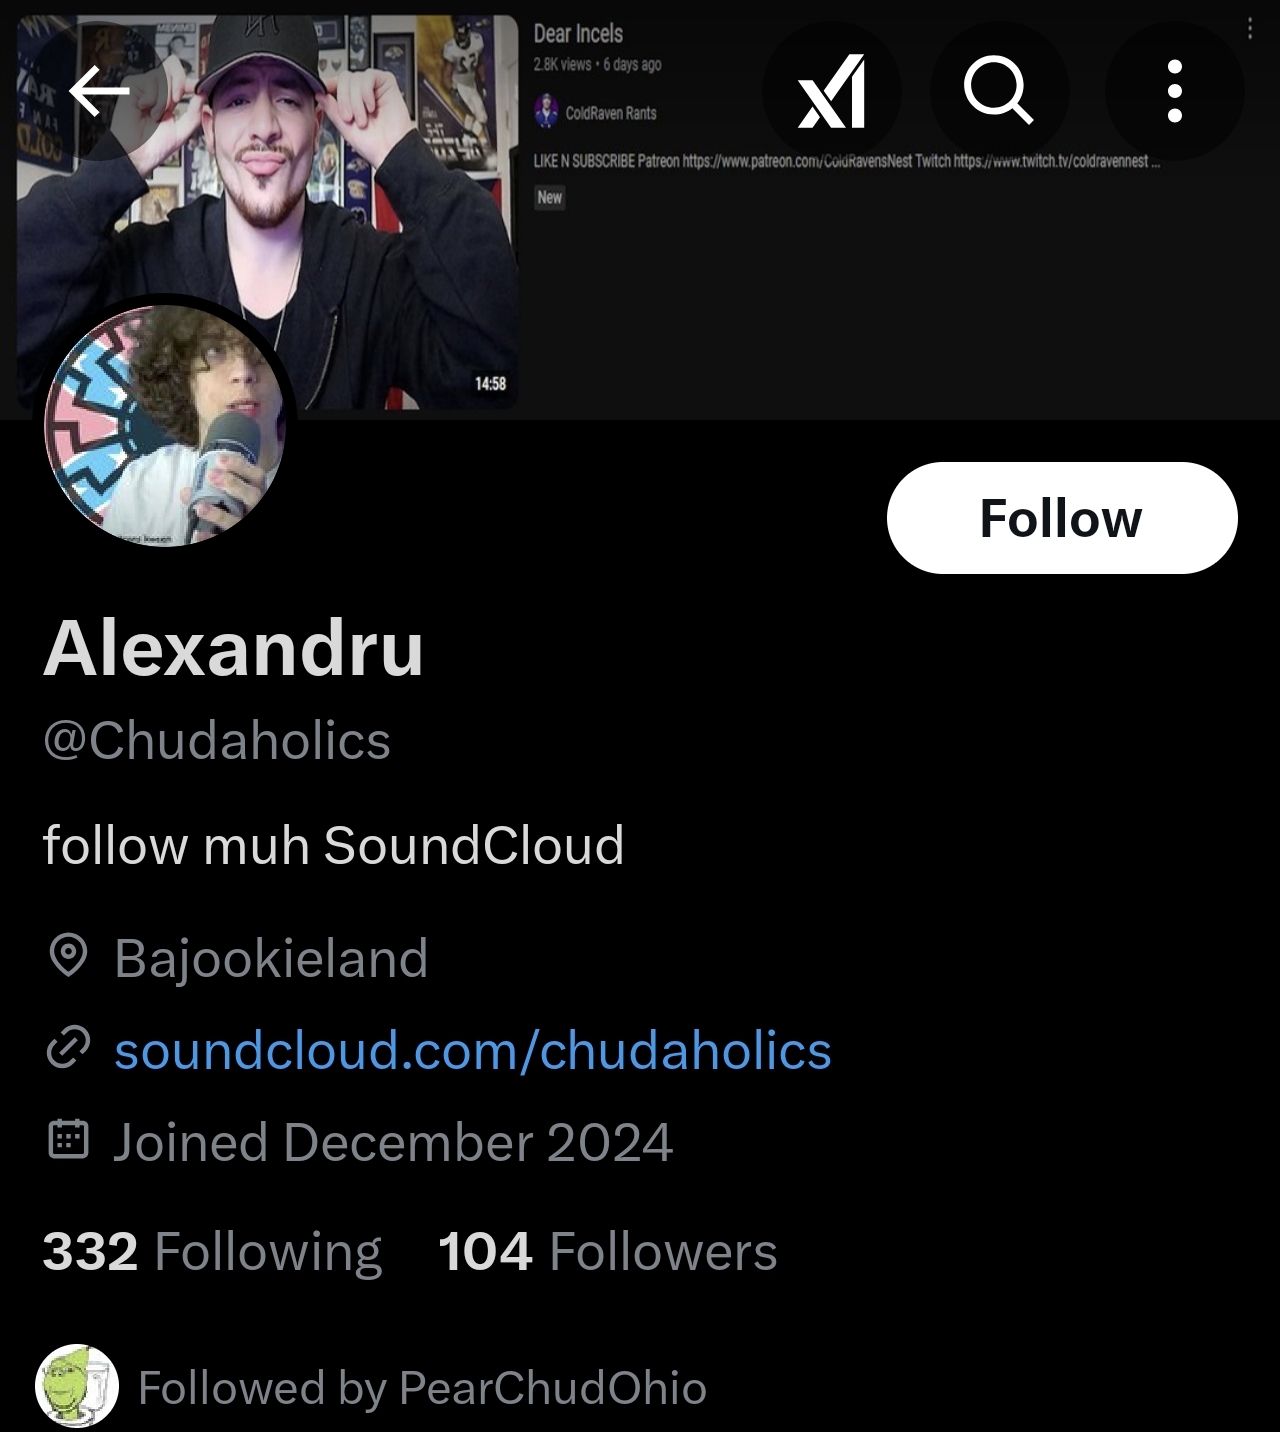Tap the 'follow muh SoundCloud' bio
Screen dimensions: 1280x1432
[333, 845]
